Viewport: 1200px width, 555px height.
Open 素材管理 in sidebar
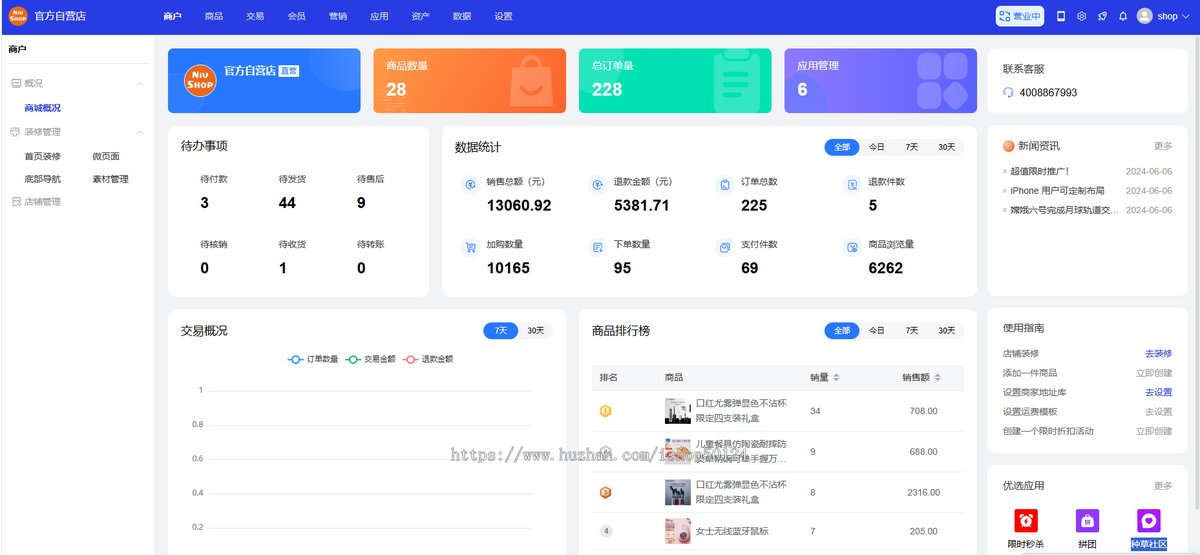point(110,179)
